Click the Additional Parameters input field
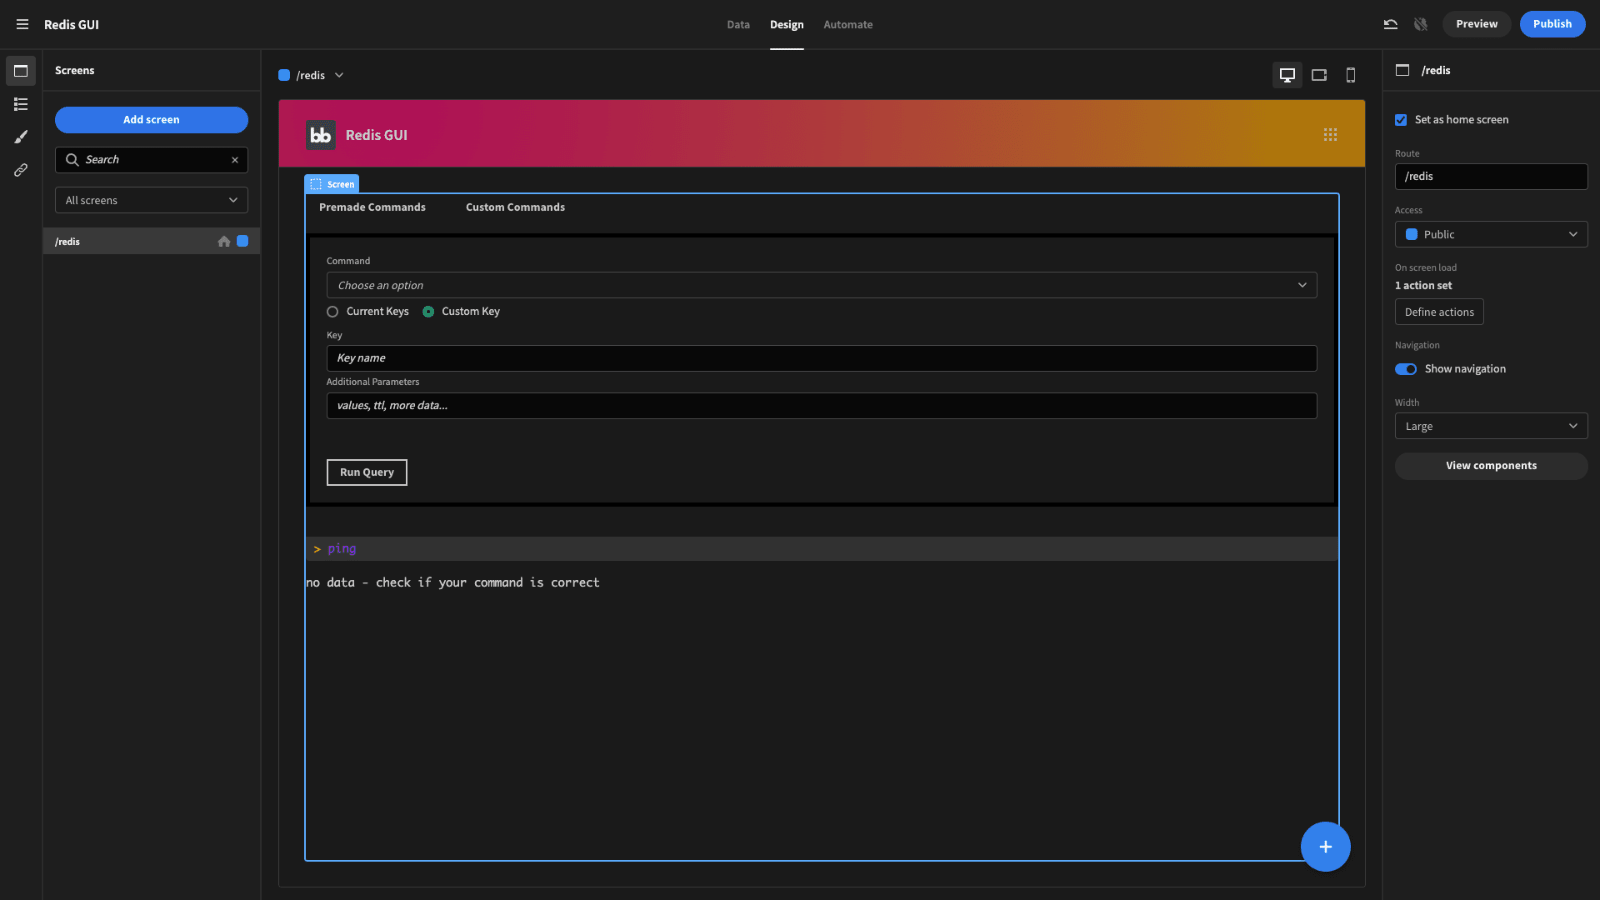 point(821,405)
